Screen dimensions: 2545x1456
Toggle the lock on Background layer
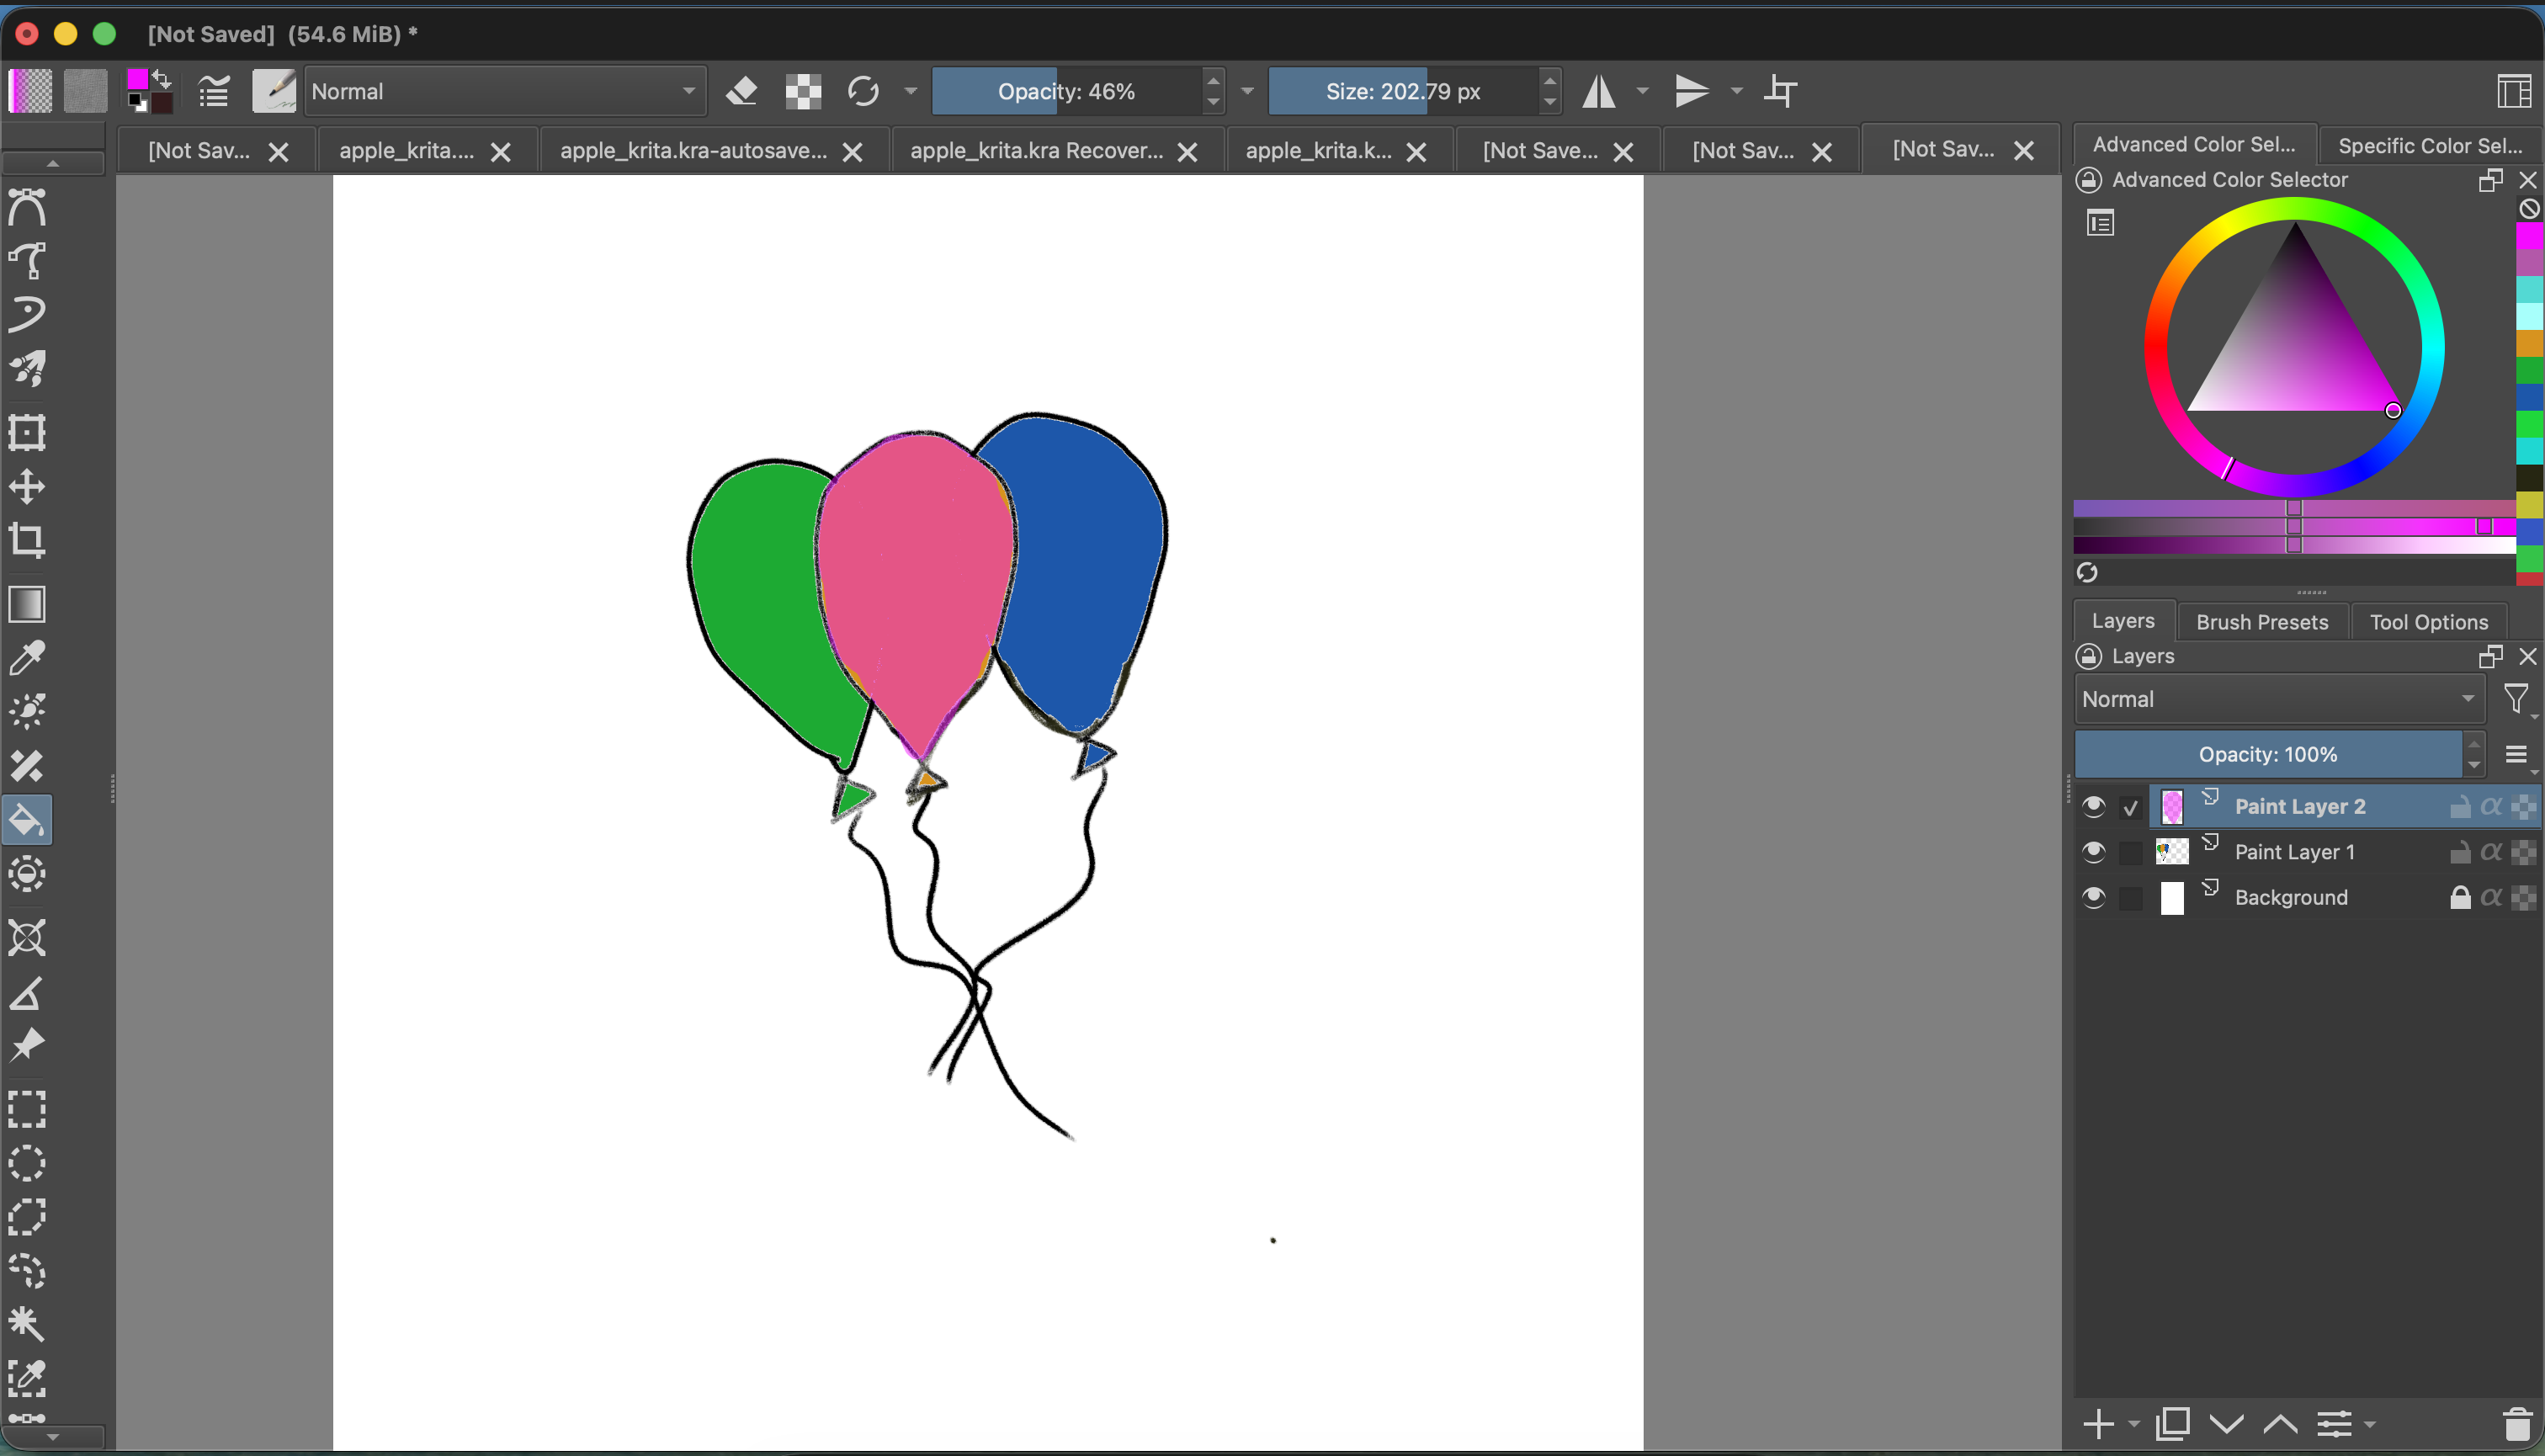(2460, 897)
